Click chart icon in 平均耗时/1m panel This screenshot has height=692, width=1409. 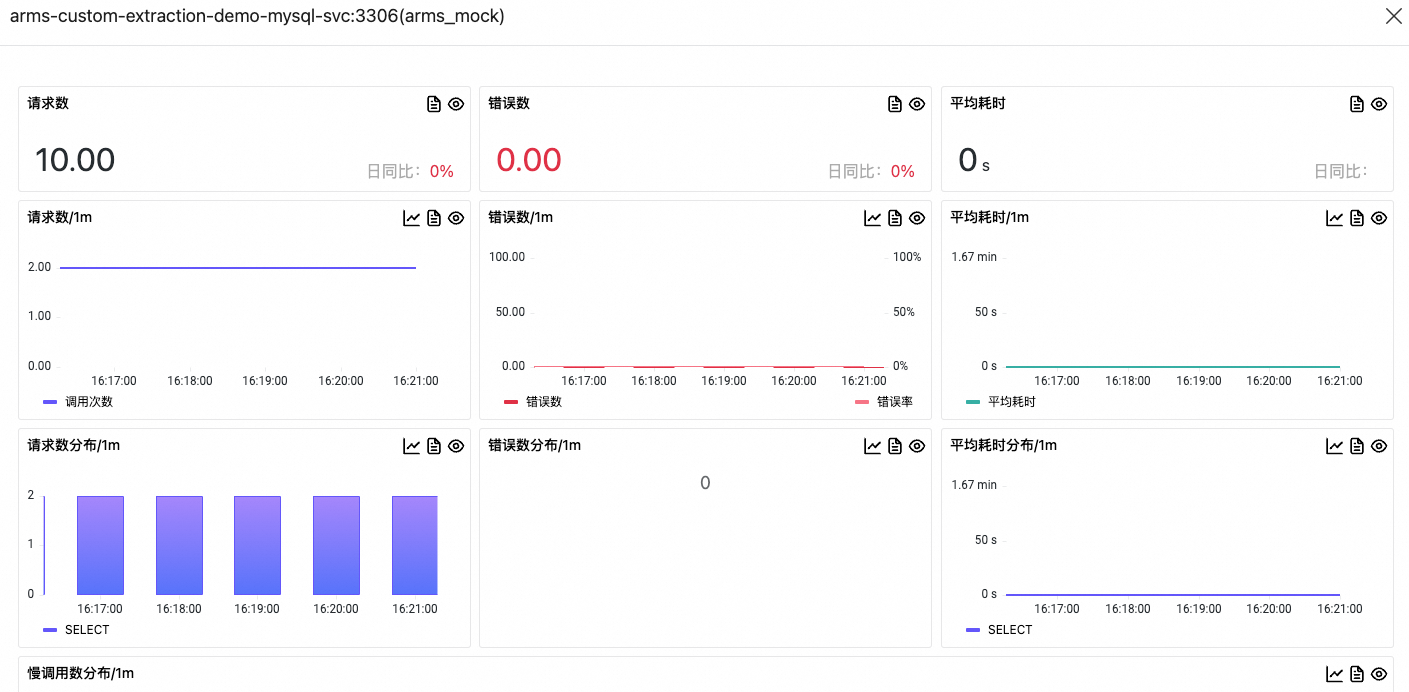click(1334, 218)
